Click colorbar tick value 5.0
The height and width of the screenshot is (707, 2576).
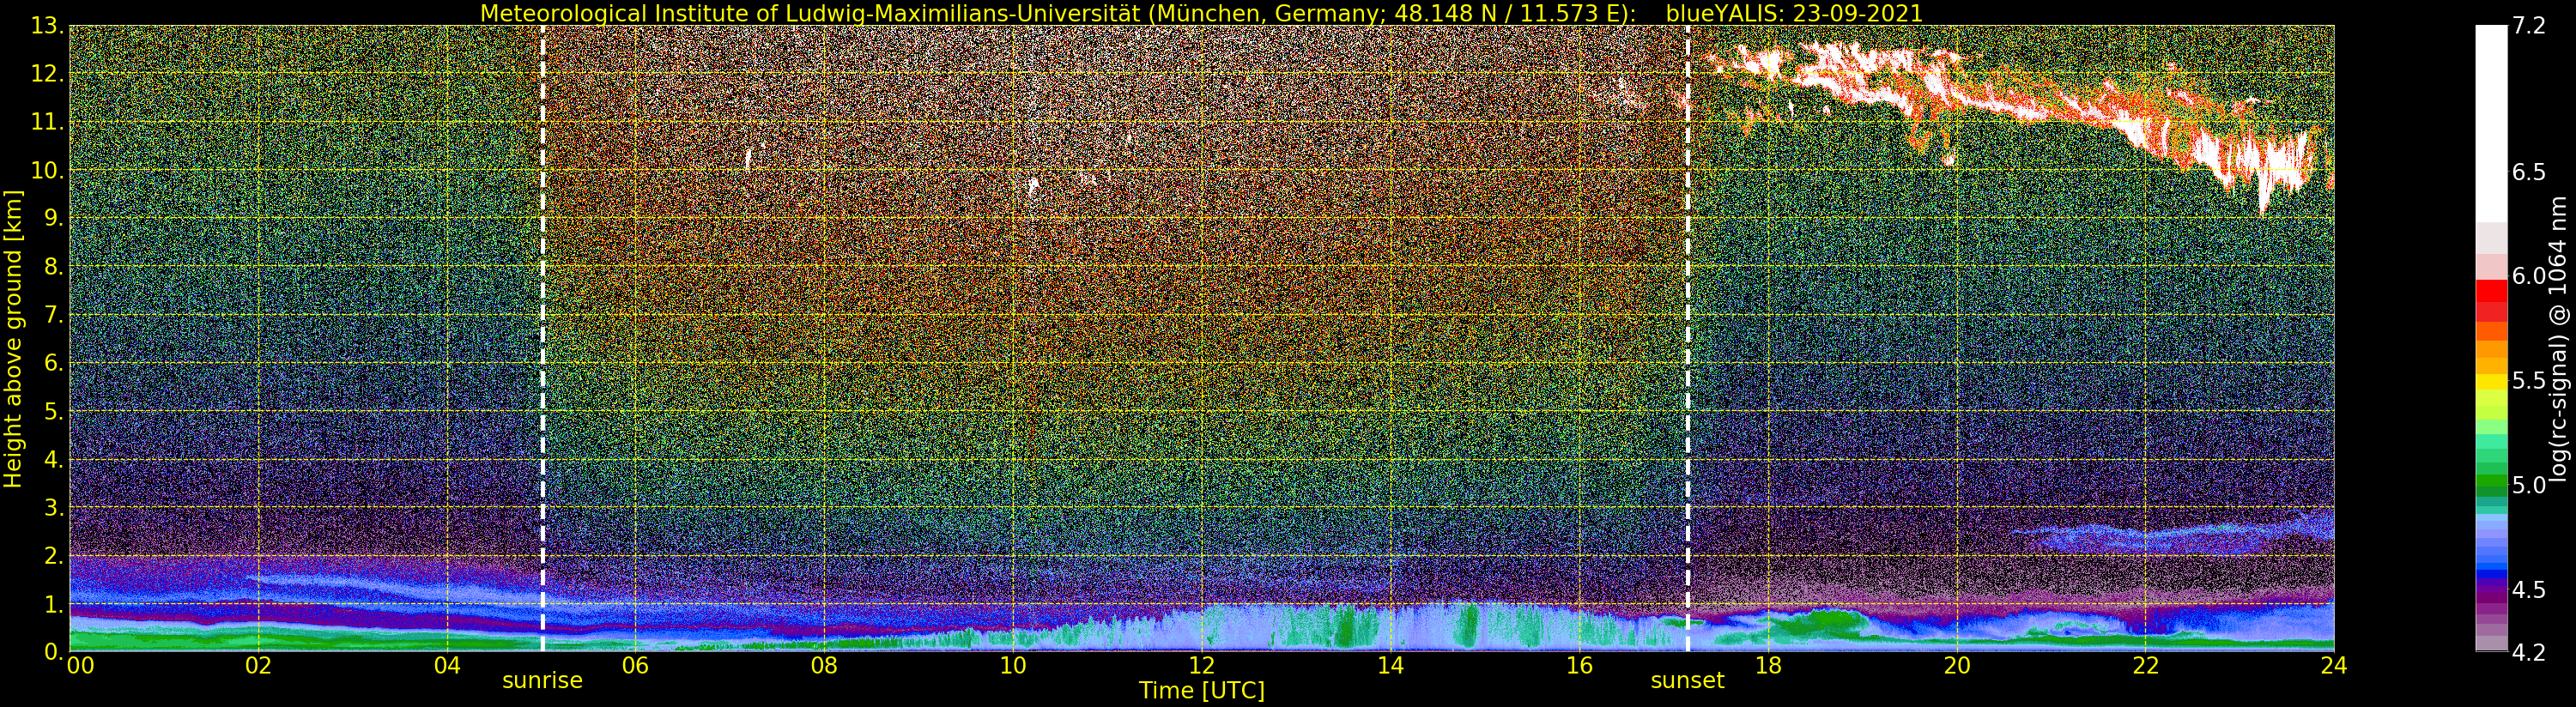2529,485
